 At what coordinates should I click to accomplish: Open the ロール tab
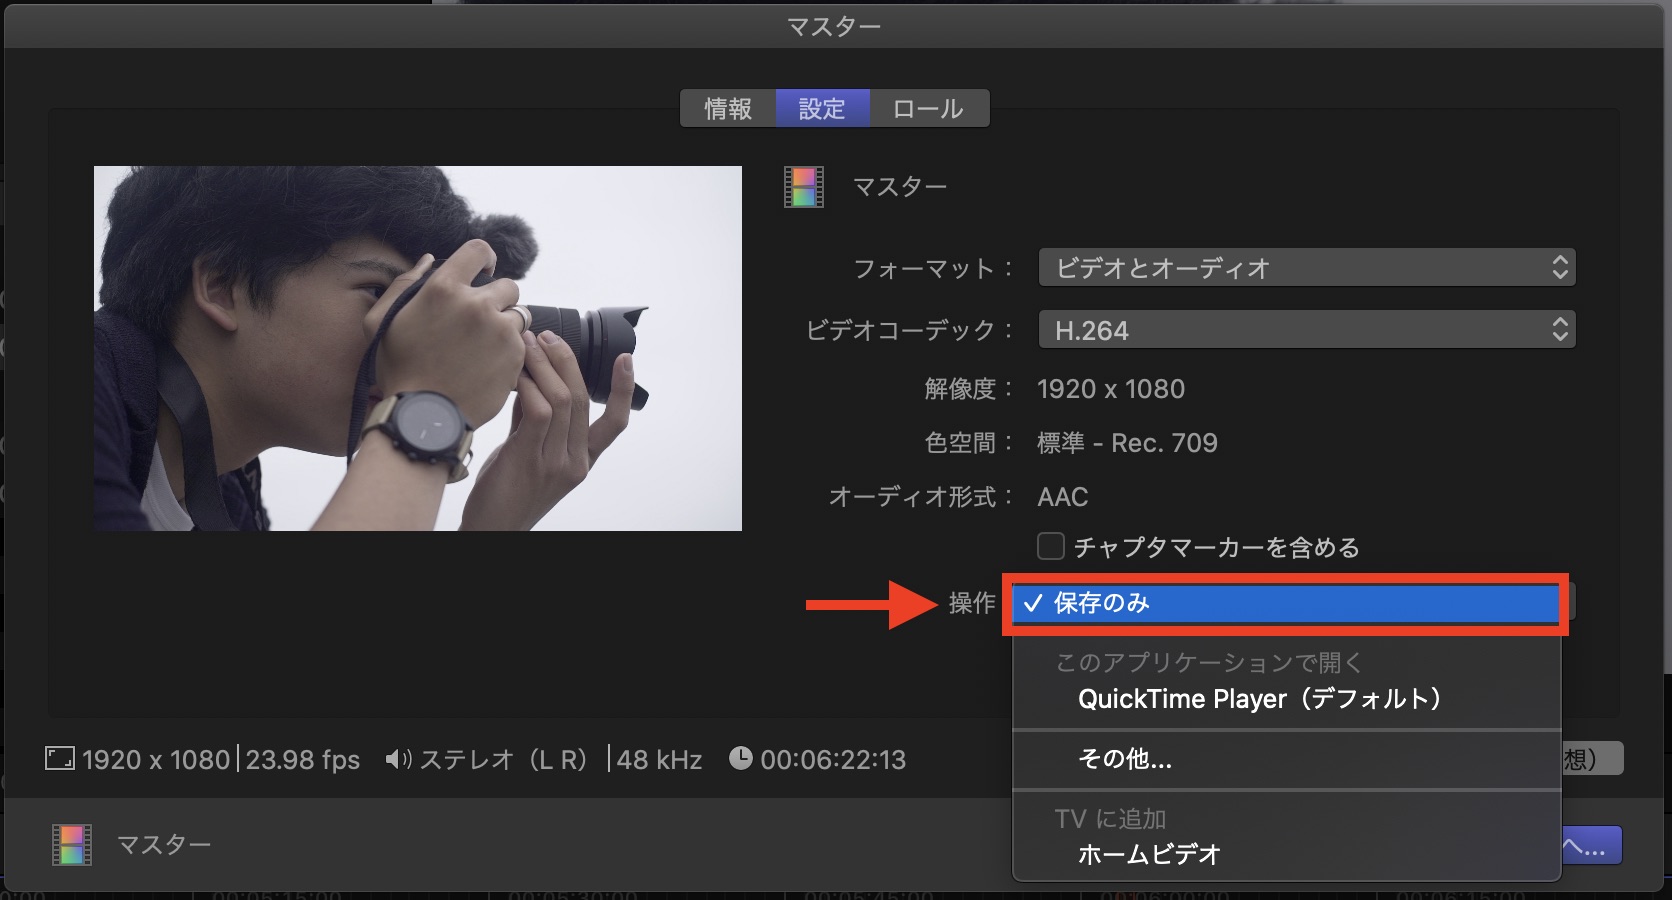[x=929, y=108]
